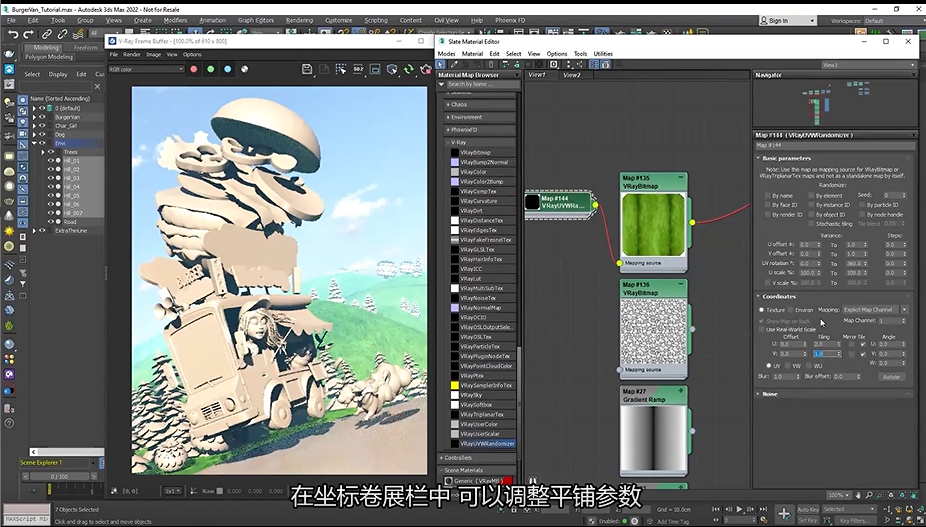Click the Redo arrow in main toolbar
Image resolution: width=926 pixels, height=527 pixels.
tap(28, 34)
